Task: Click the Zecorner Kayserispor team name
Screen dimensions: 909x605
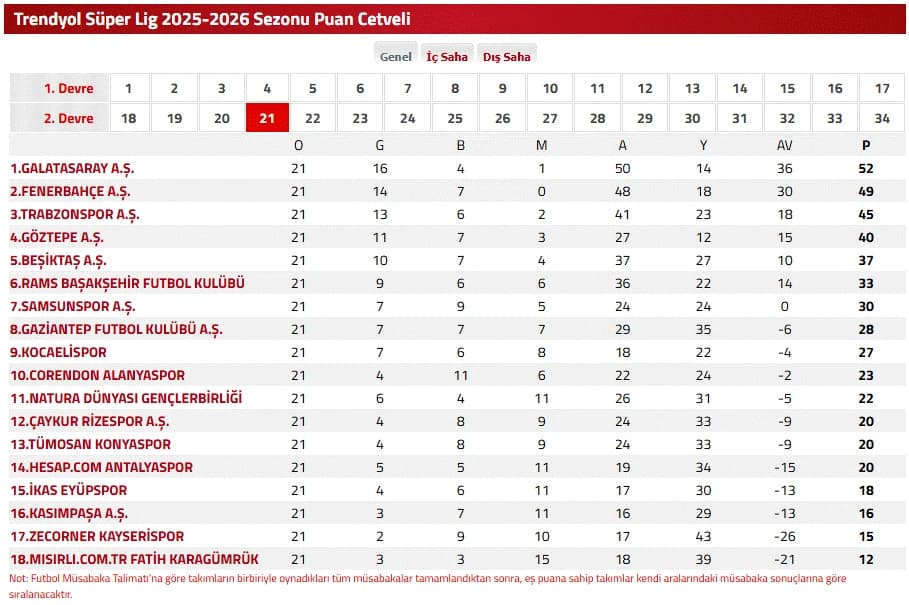Action: 97,536
